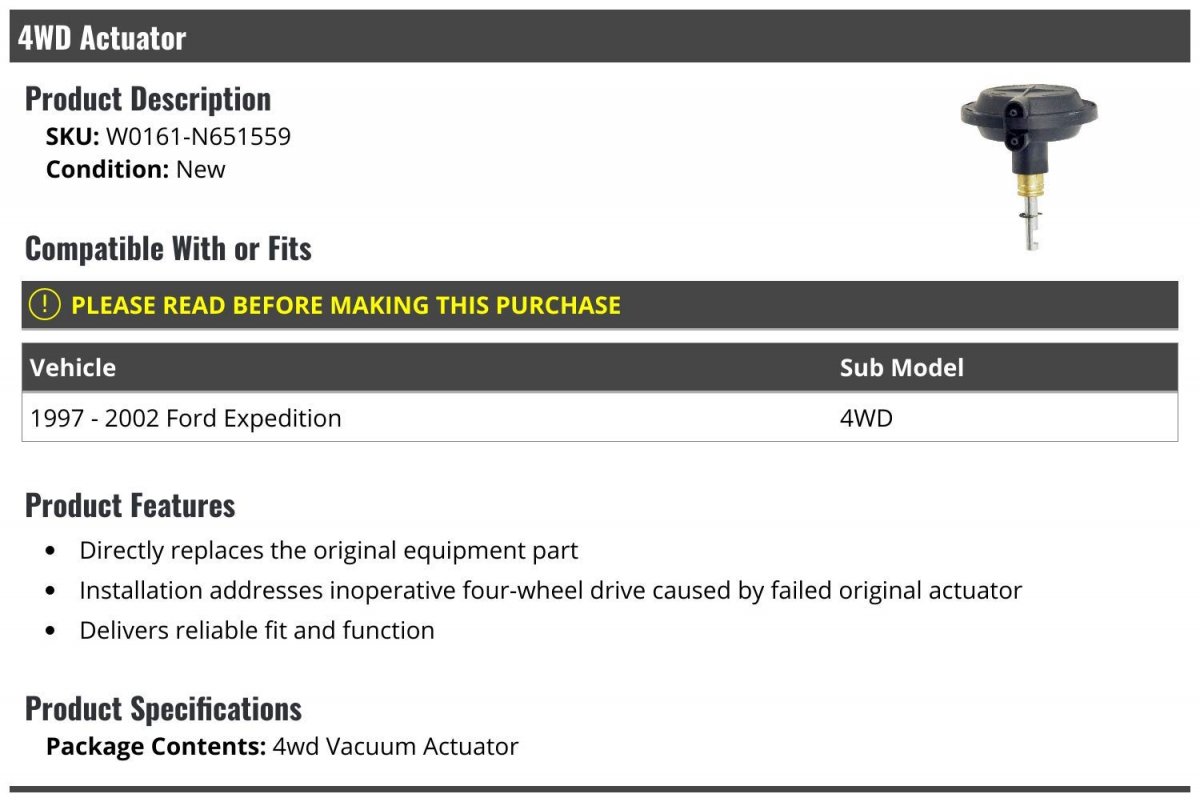This screenshot has width=1200, height=802.
Task: Click the Product Specifications heading
Action: click(163, 708)
